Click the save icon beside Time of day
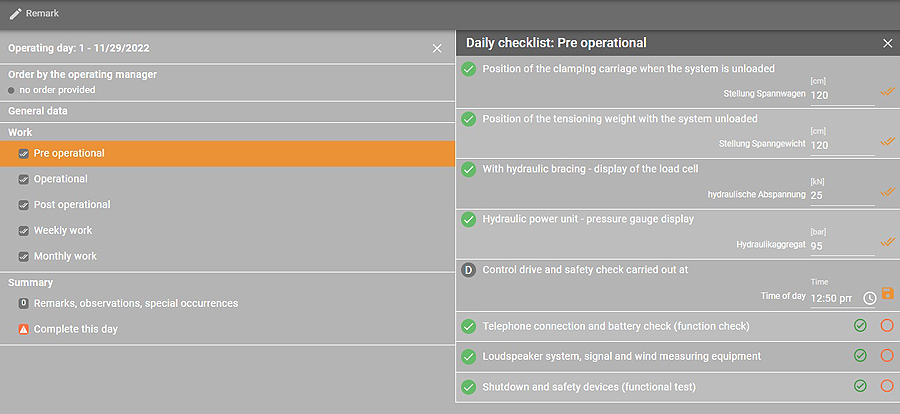This screenshot has height=414, width=900. (x=887, y=296)
